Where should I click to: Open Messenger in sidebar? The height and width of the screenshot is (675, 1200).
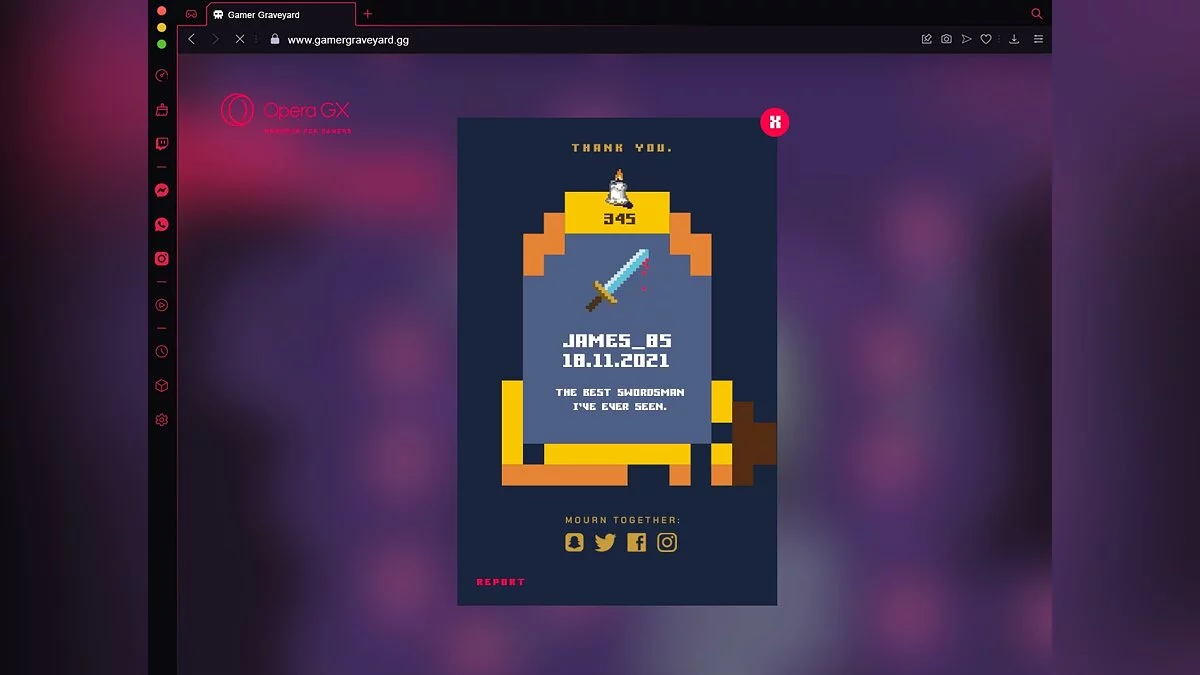point(162,190)
